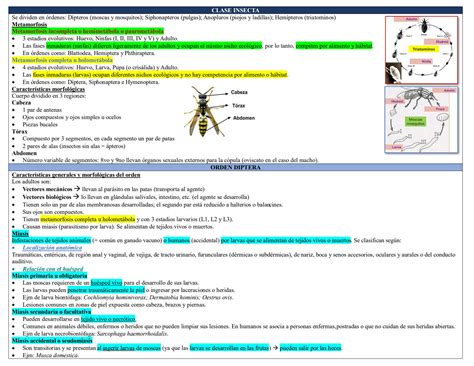The image size is (474, 366).
Task: Click the Relación con el huésped link
Action: click(53, 269)
